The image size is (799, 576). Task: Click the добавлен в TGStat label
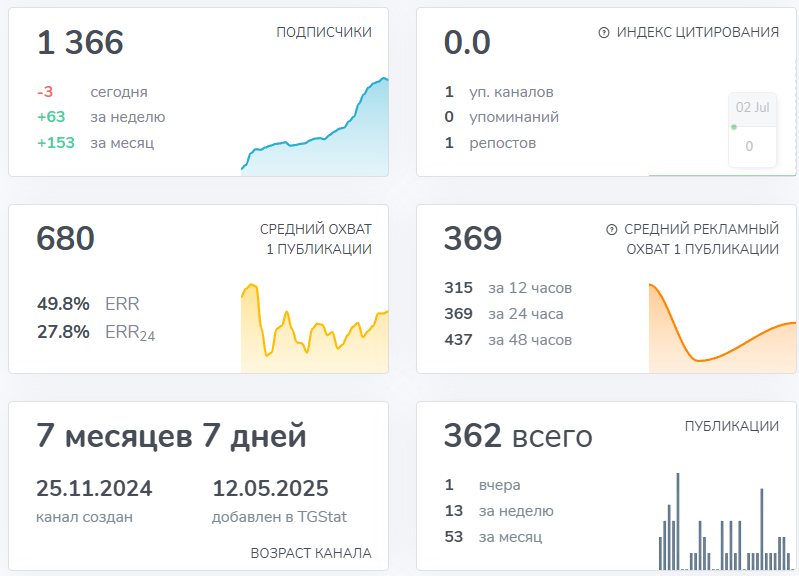point(279,517)
